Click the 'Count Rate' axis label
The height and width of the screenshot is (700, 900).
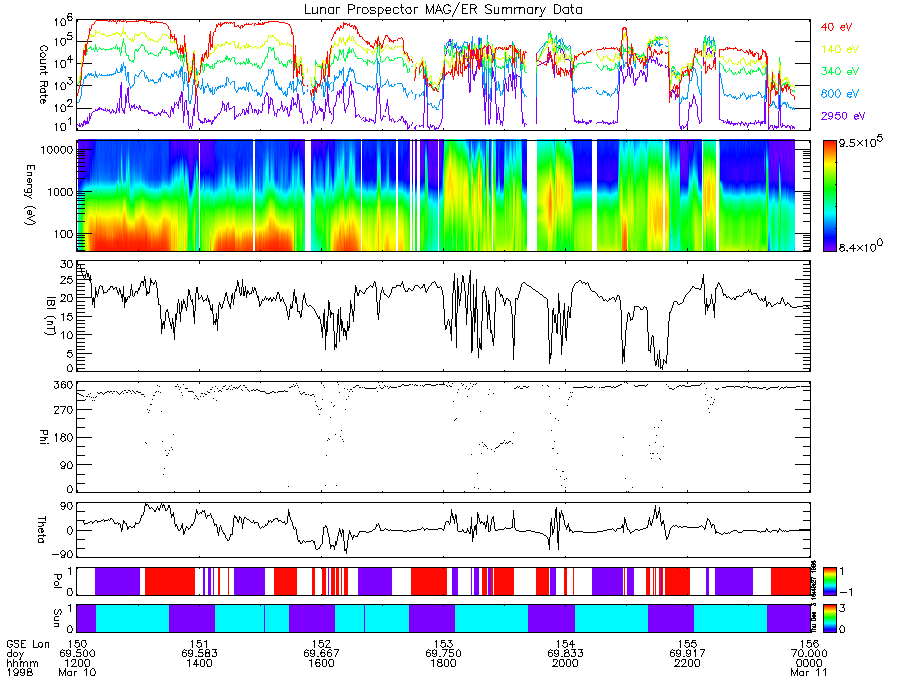coord(43,74)
